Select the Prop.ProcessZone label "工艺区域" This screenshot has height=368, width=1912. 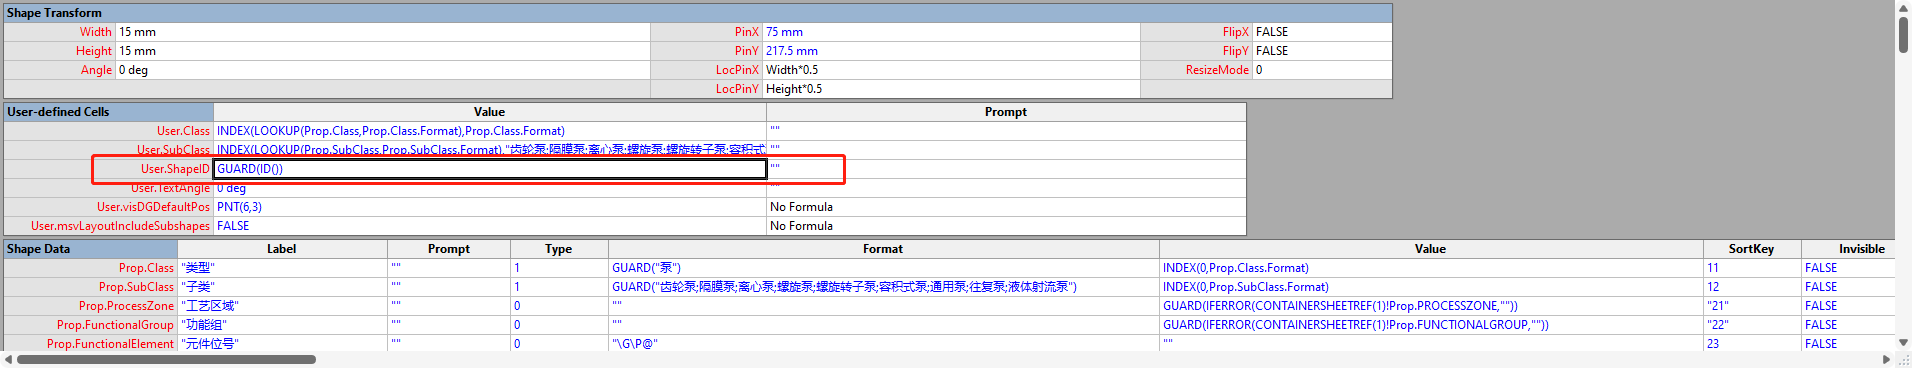click(x=282, y=306)
